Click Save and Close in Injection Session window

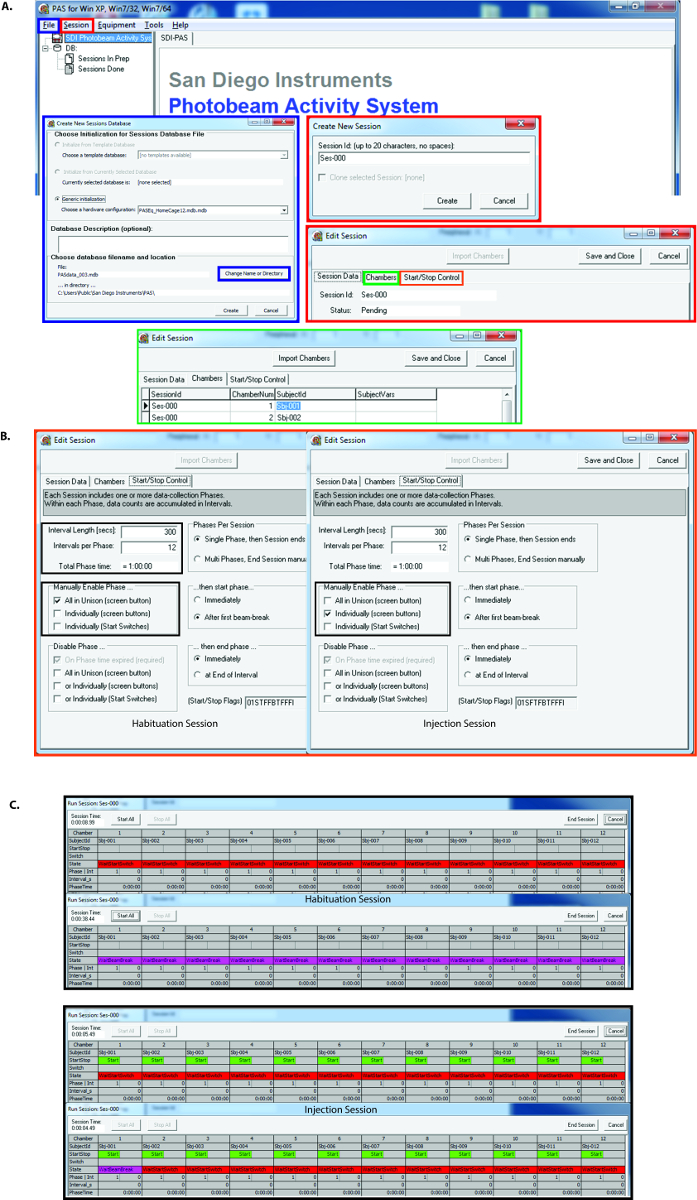coord(609,460)
